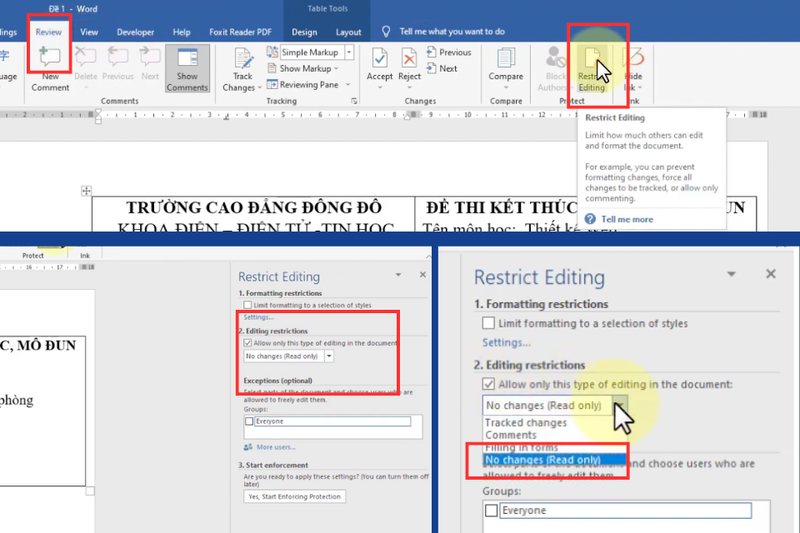Click Settings link in zoomed Restrict Editing pane
This screenshot has height=533, width=800.
(x=507, y=342)
